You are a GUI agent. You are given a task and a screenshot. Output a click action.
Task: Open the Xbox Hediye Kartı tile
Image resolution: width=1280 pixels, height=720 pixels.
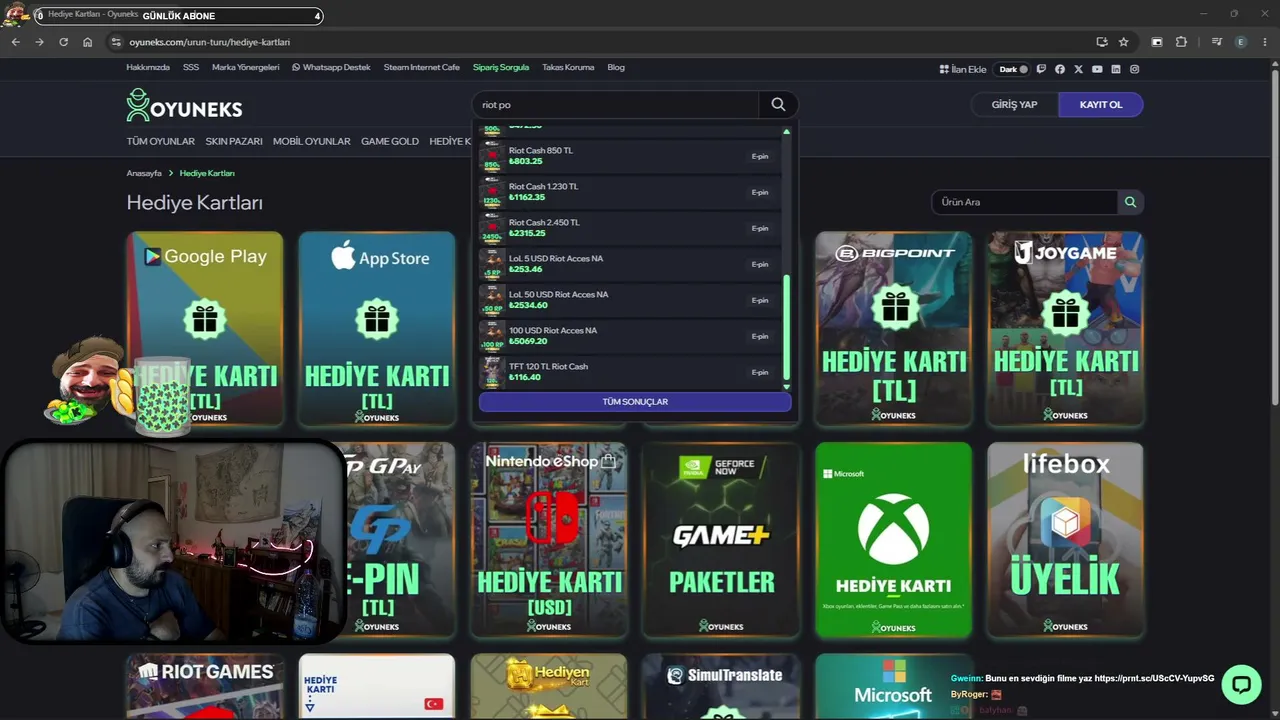(893, 540)
